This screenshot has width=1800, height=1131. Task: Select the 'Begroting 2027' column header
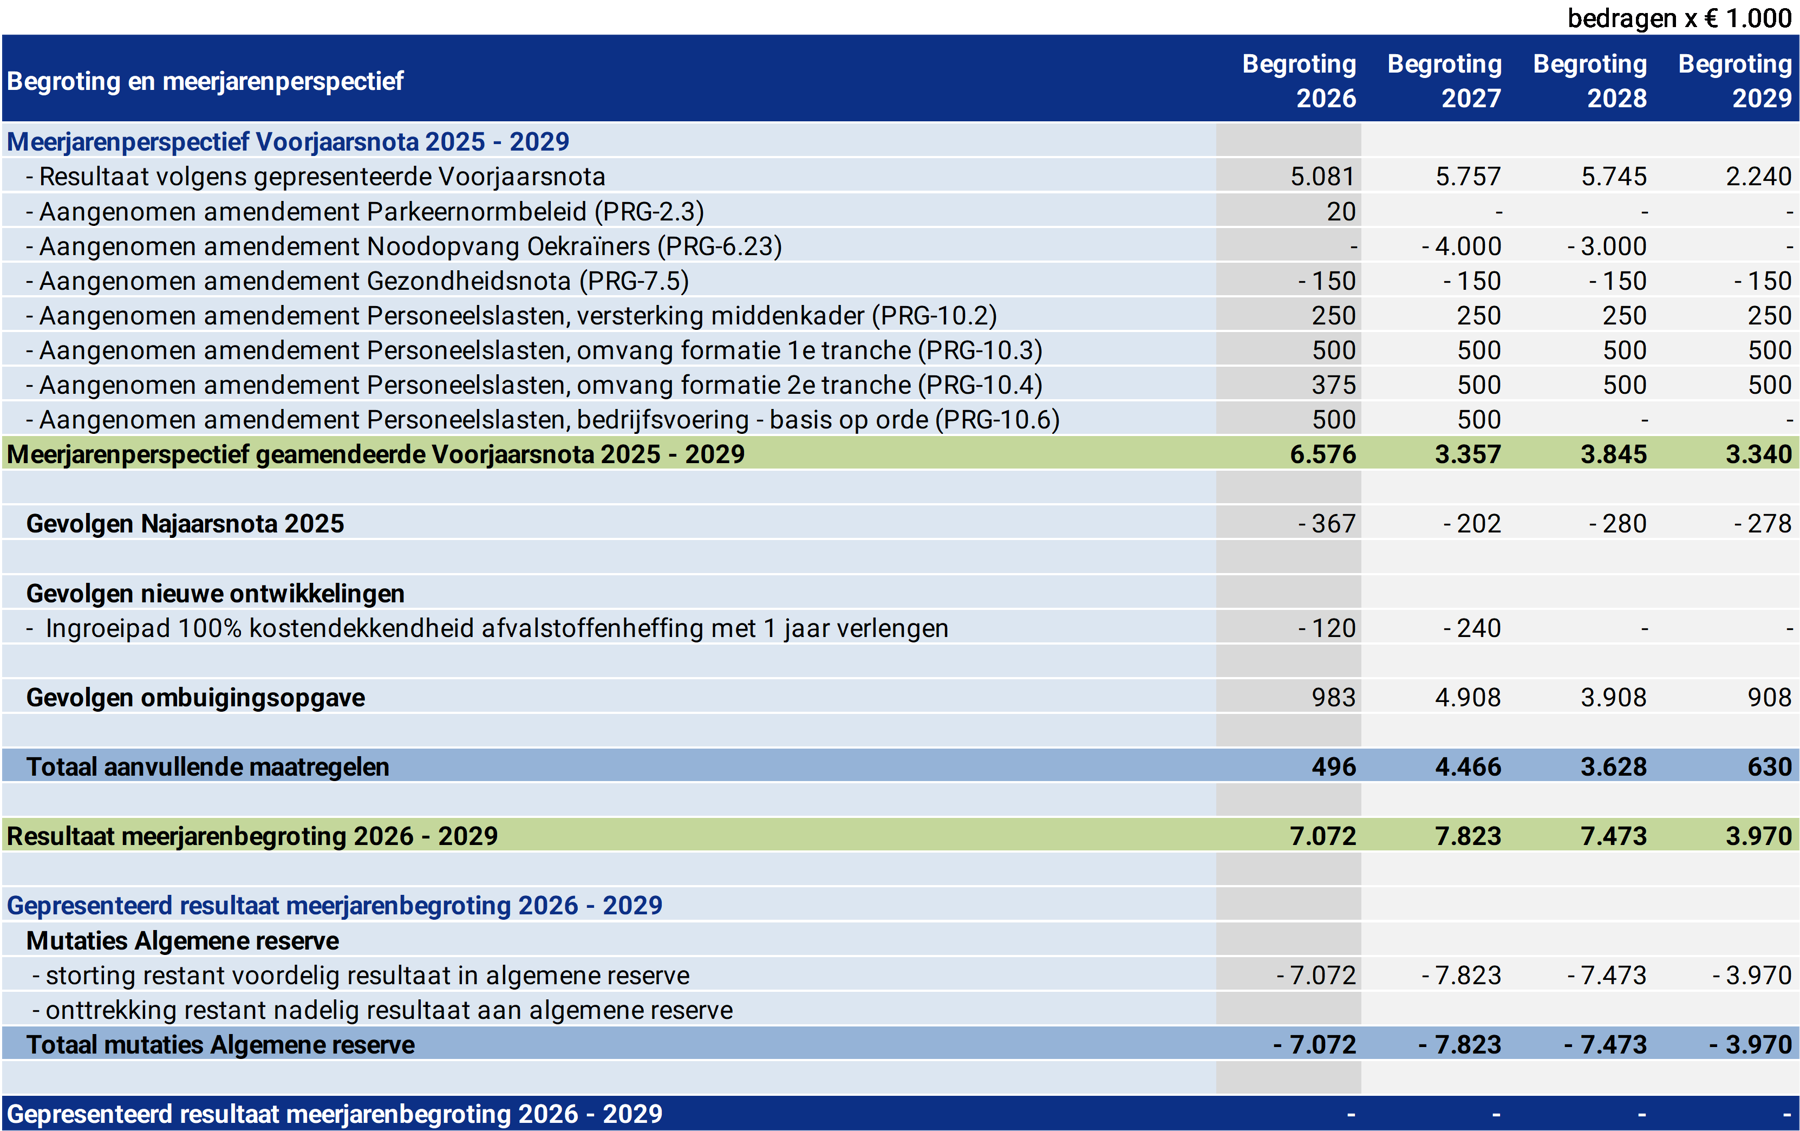[x=1444, y=81]
